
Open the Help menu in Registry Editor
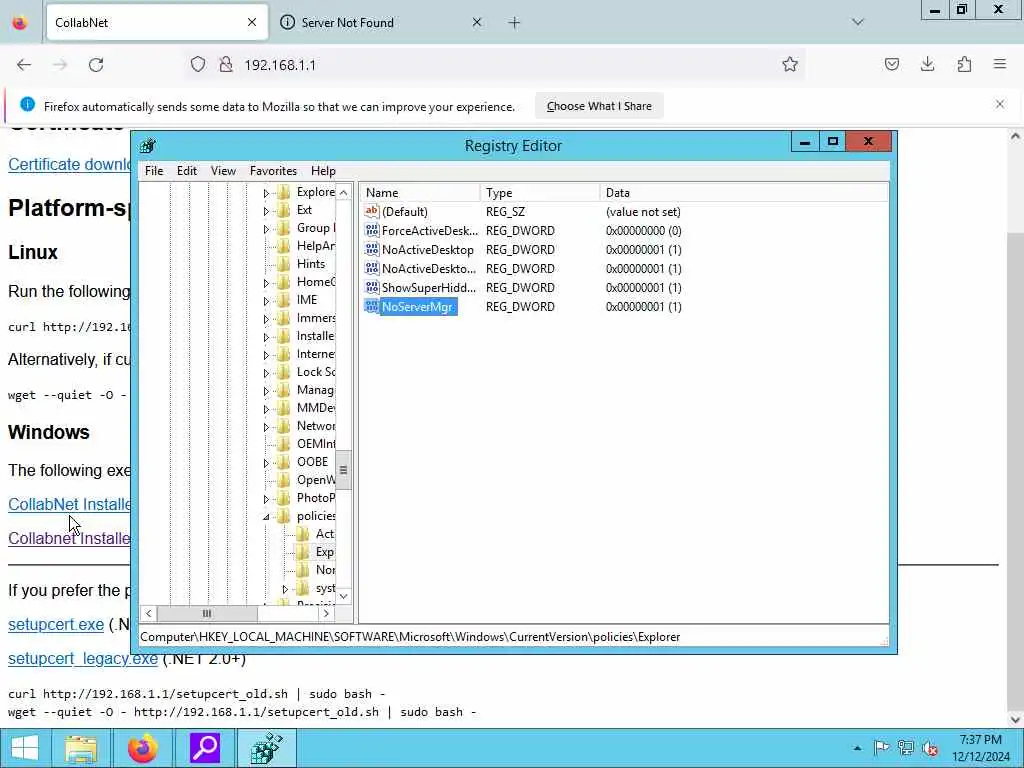323,171
